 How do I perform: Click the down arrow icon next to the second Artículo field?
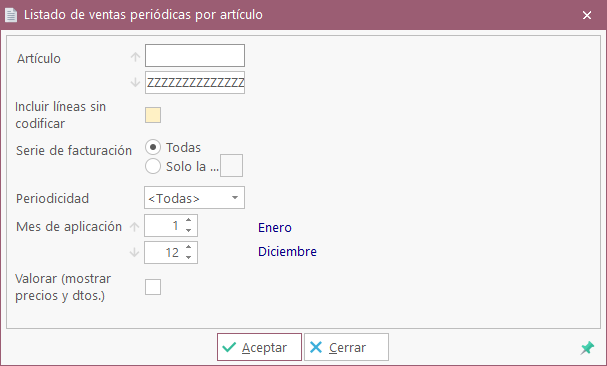tap(135, 82)
